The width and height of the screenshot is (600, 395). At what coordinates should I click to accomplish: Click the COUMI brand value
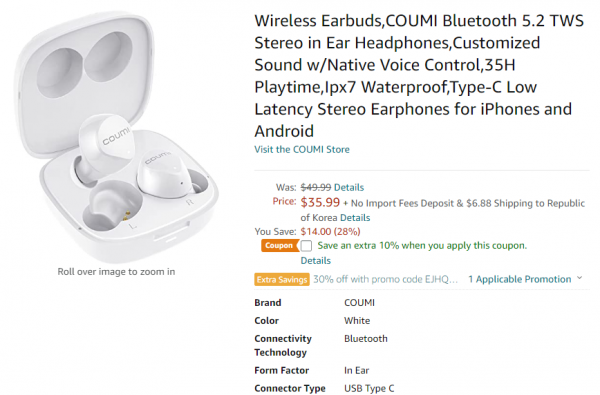[359, 303]
